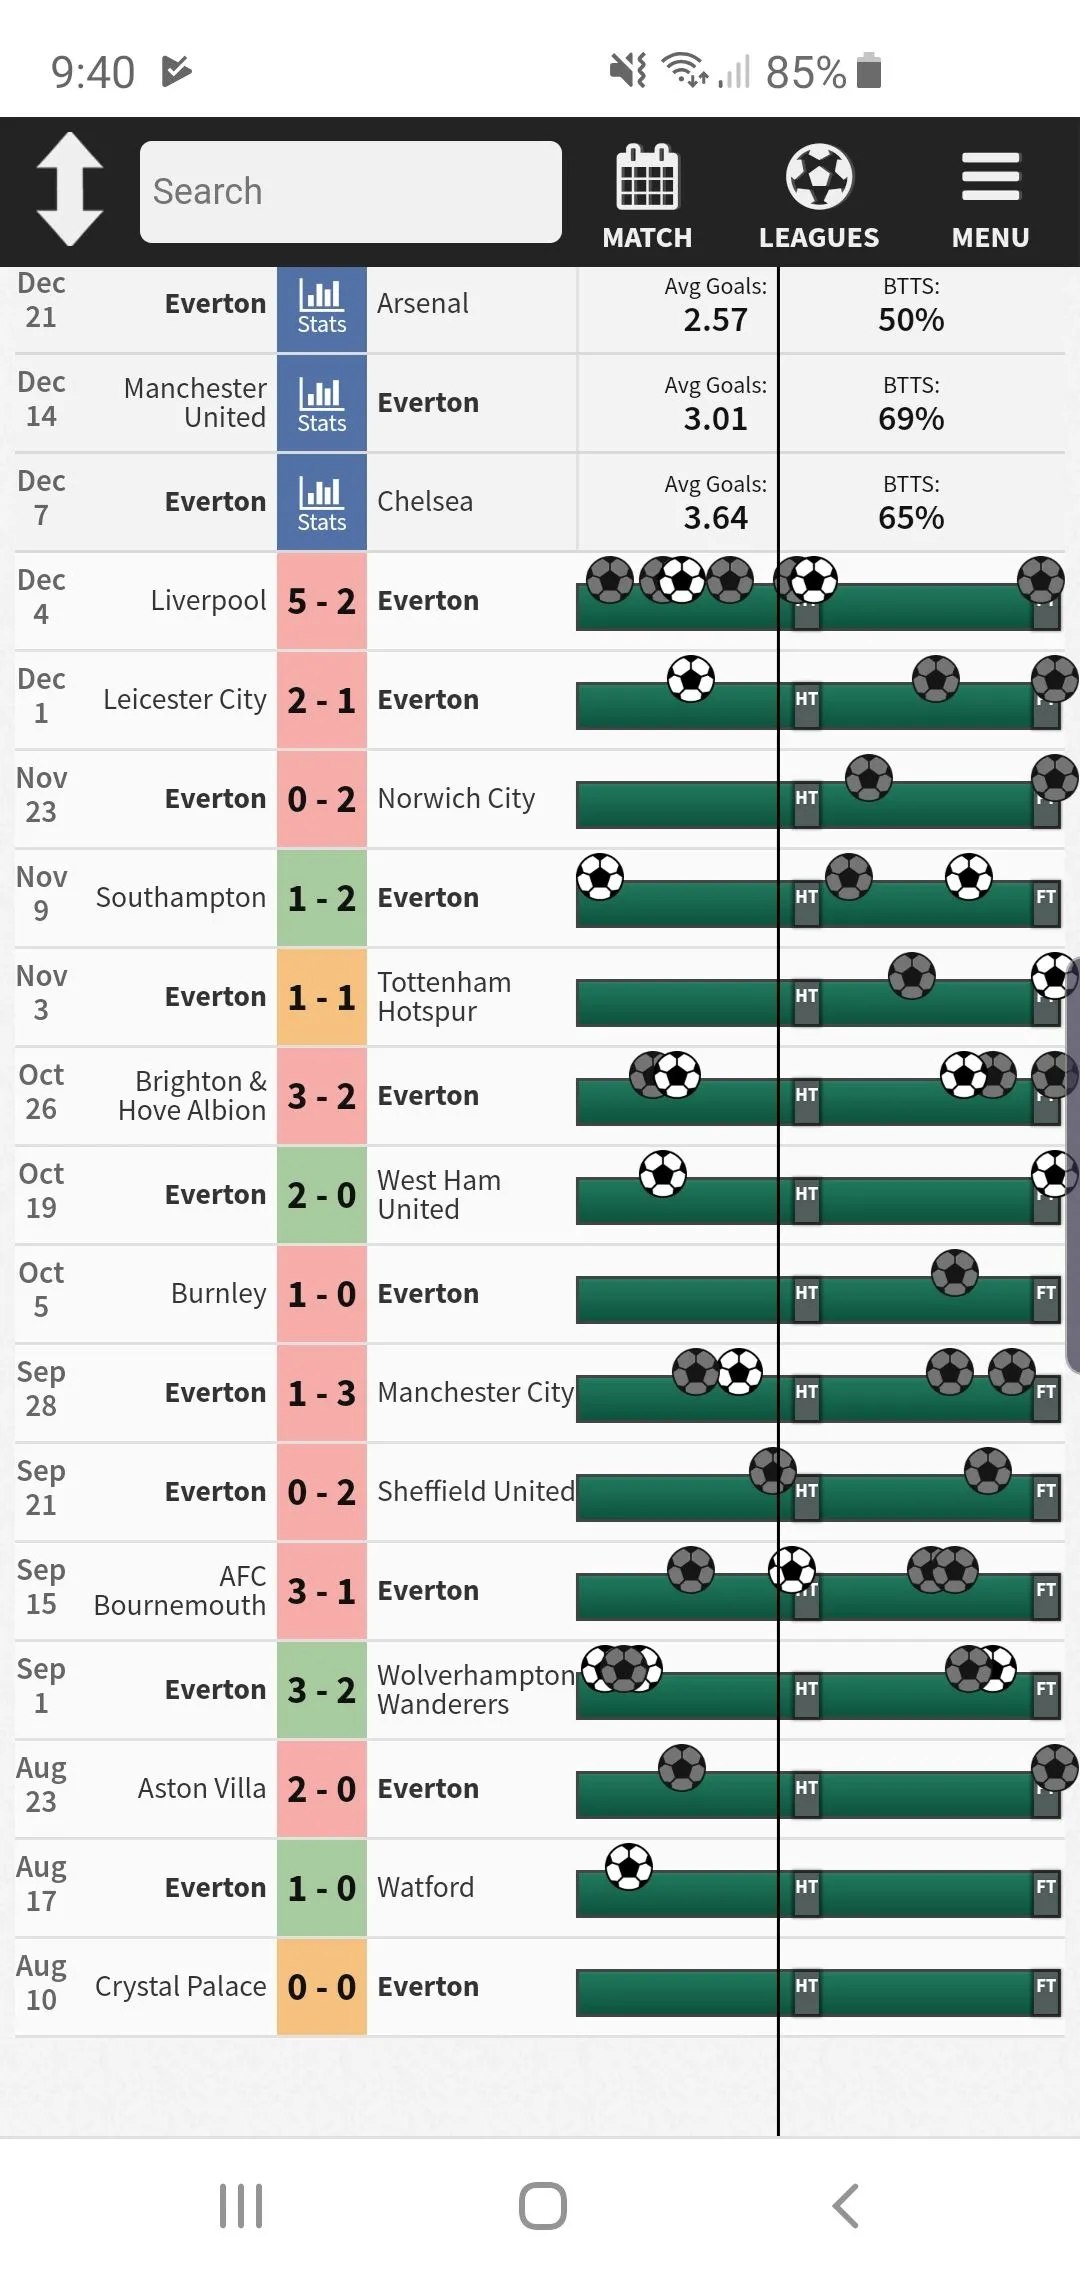Open the Manchester City team link

(475, 1393)
